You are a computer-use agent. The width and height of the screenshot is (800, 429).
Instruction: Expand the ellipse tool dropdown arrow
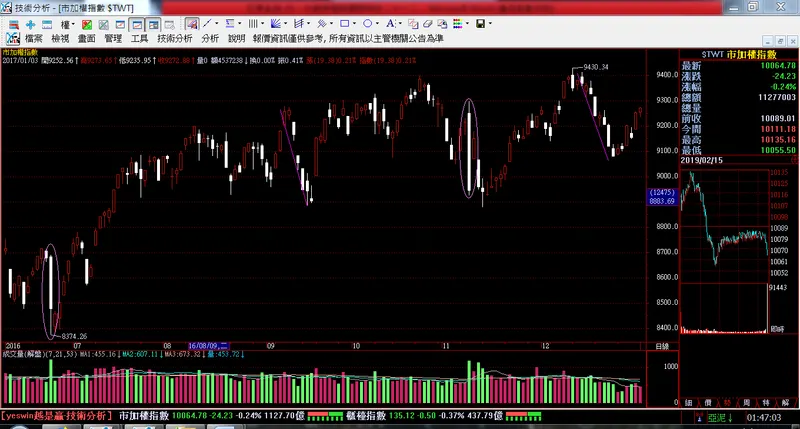pos(377,23)
